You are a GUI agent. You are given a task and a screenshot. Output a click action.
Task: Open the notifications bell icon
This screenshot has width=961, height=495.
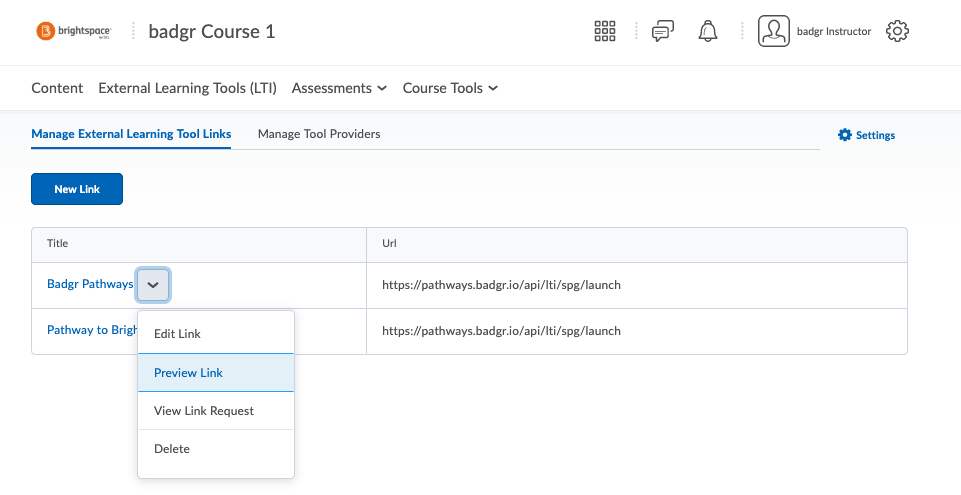[708, 31]
